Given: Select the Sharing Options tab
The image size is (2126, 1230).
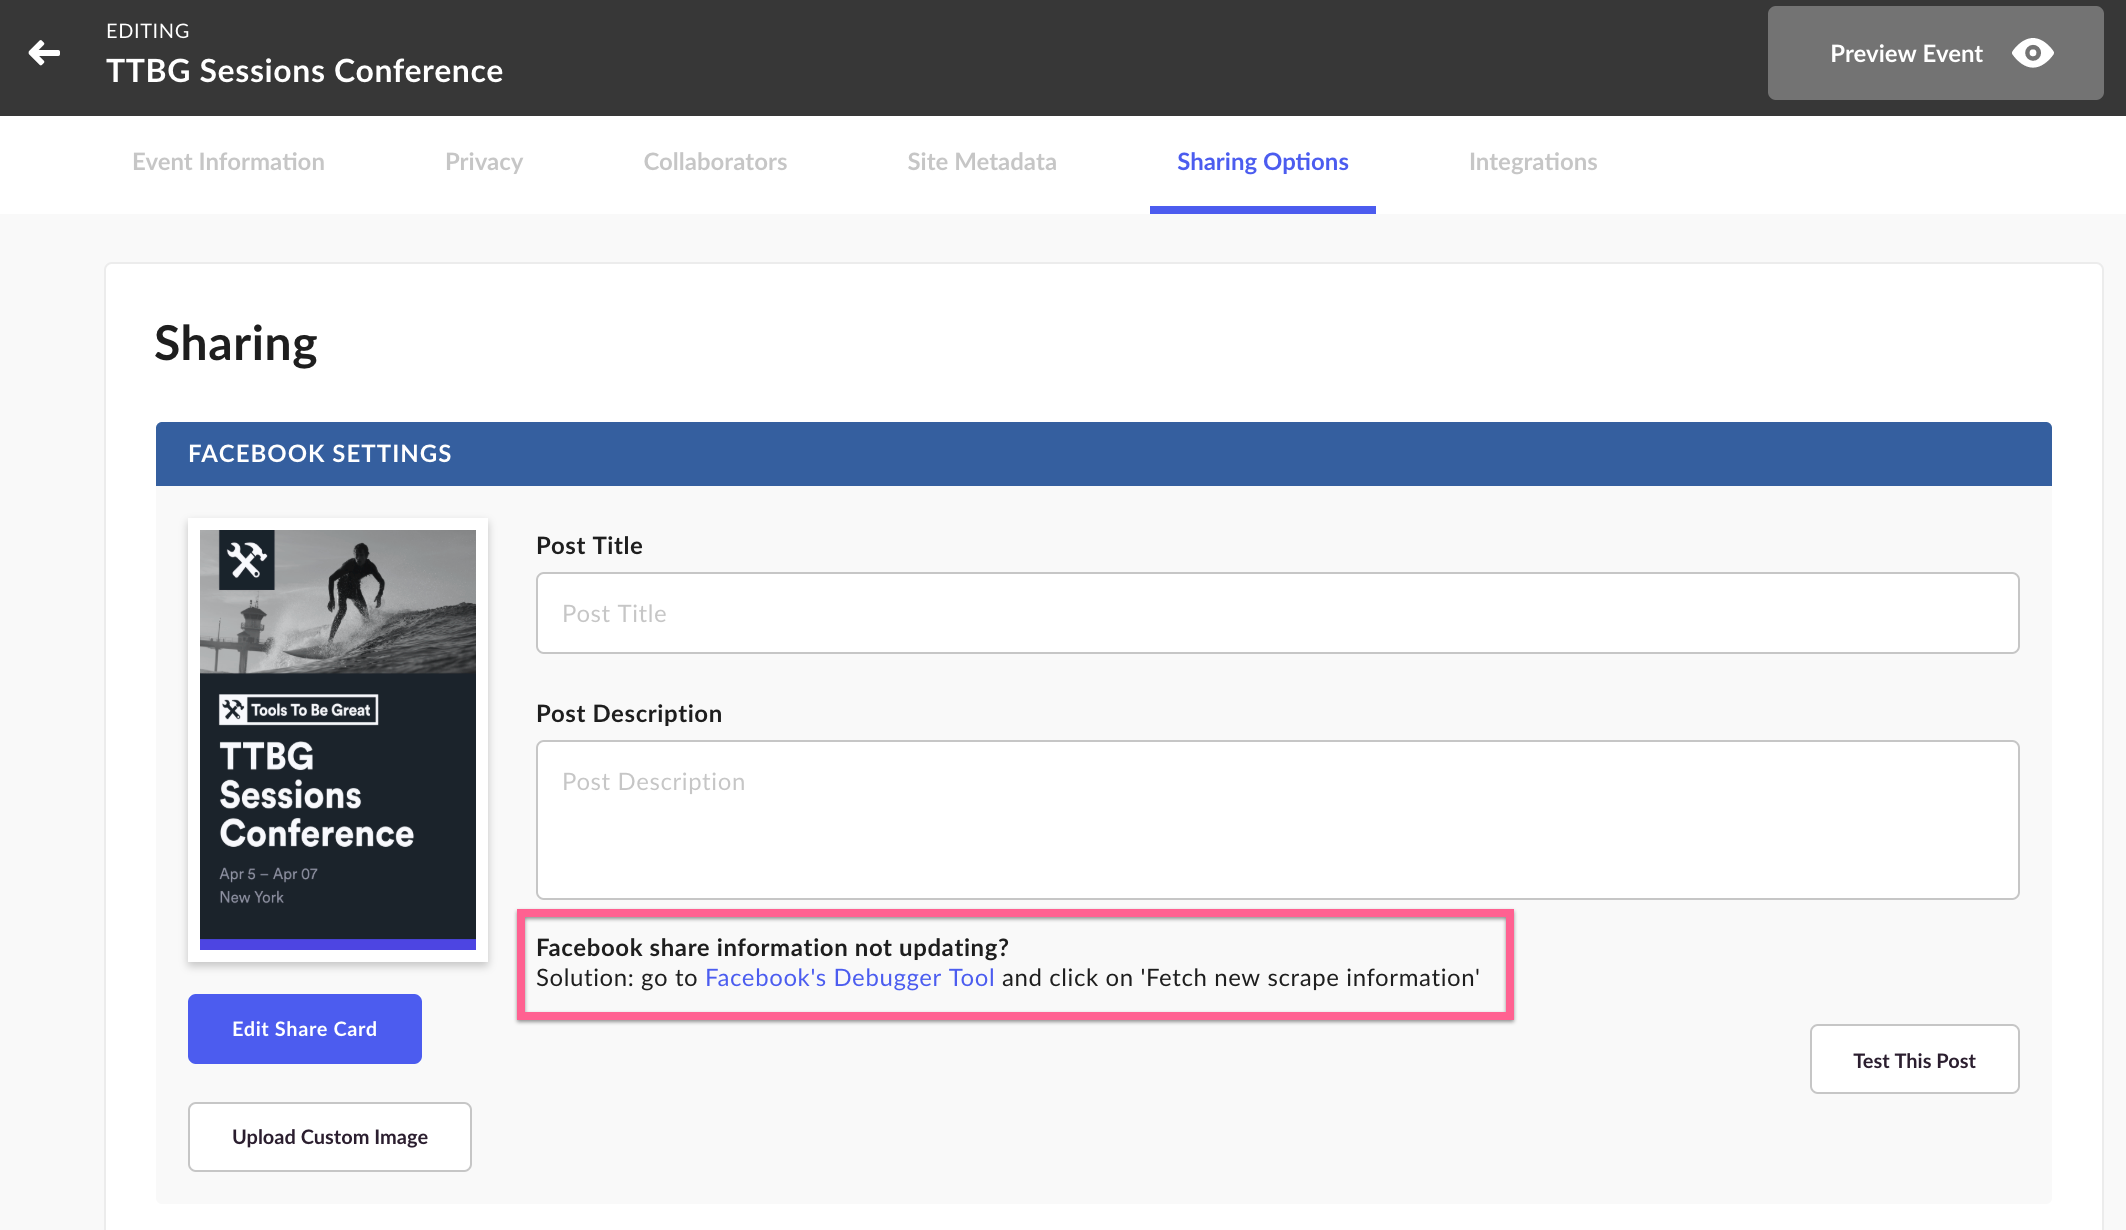Looking at the screenshot, I should pyautogui.click(x=1264, y=163).
